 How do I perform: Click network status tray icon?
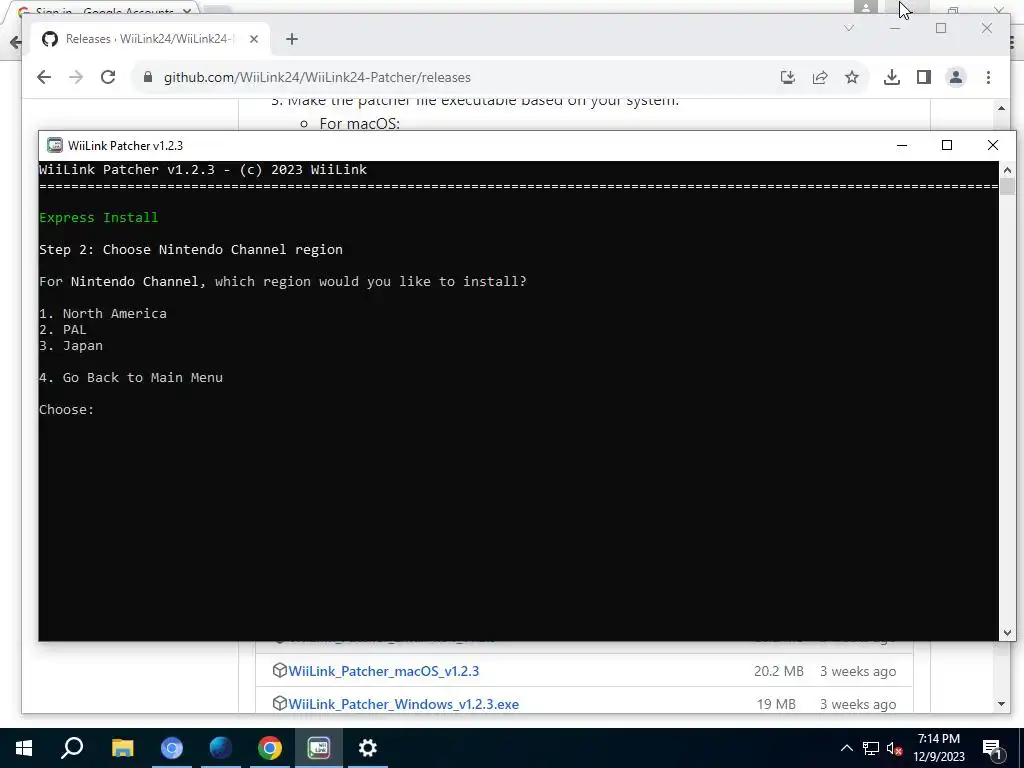(x=871, y=748)
